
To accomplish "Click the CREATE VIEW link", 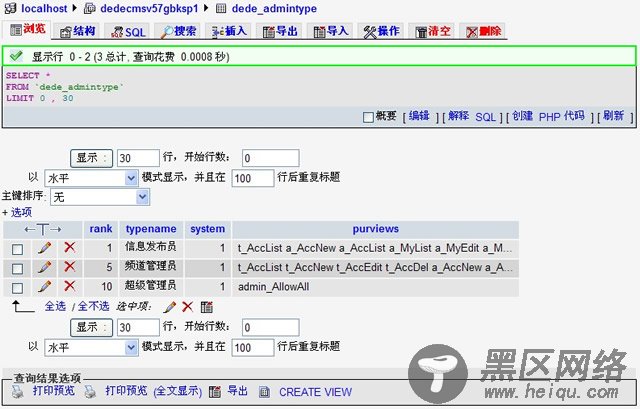I will click(x=316, y=392).
